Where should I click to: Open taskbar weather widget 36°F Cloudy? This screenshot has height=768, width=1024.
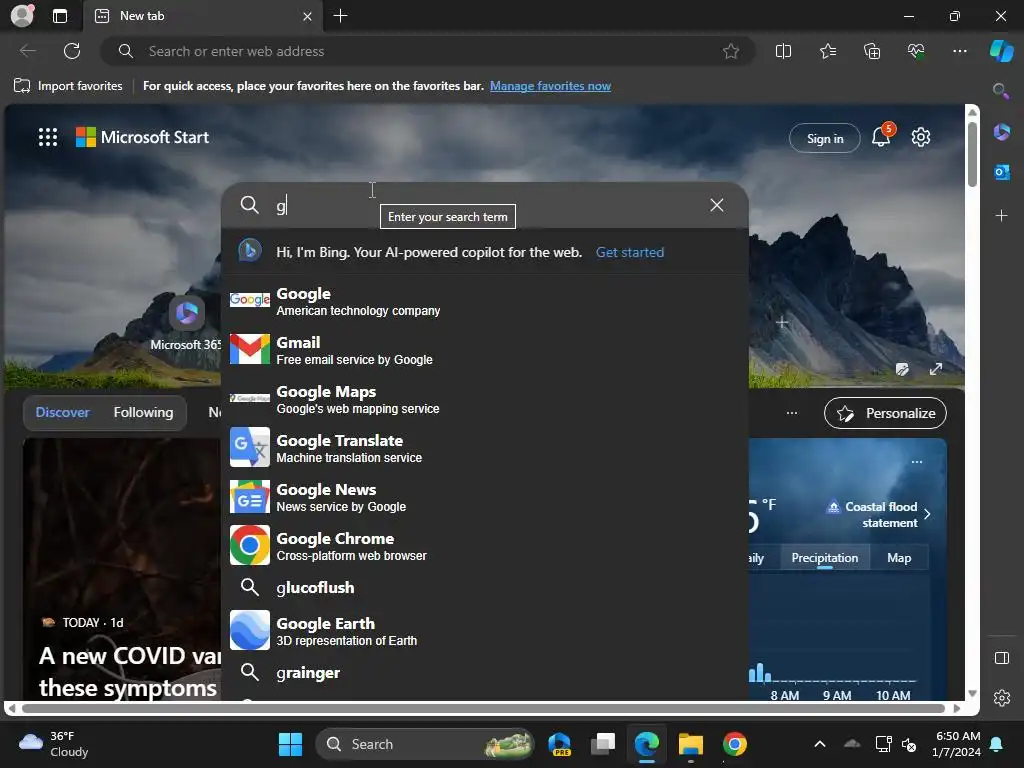click(x=54, y=744)
